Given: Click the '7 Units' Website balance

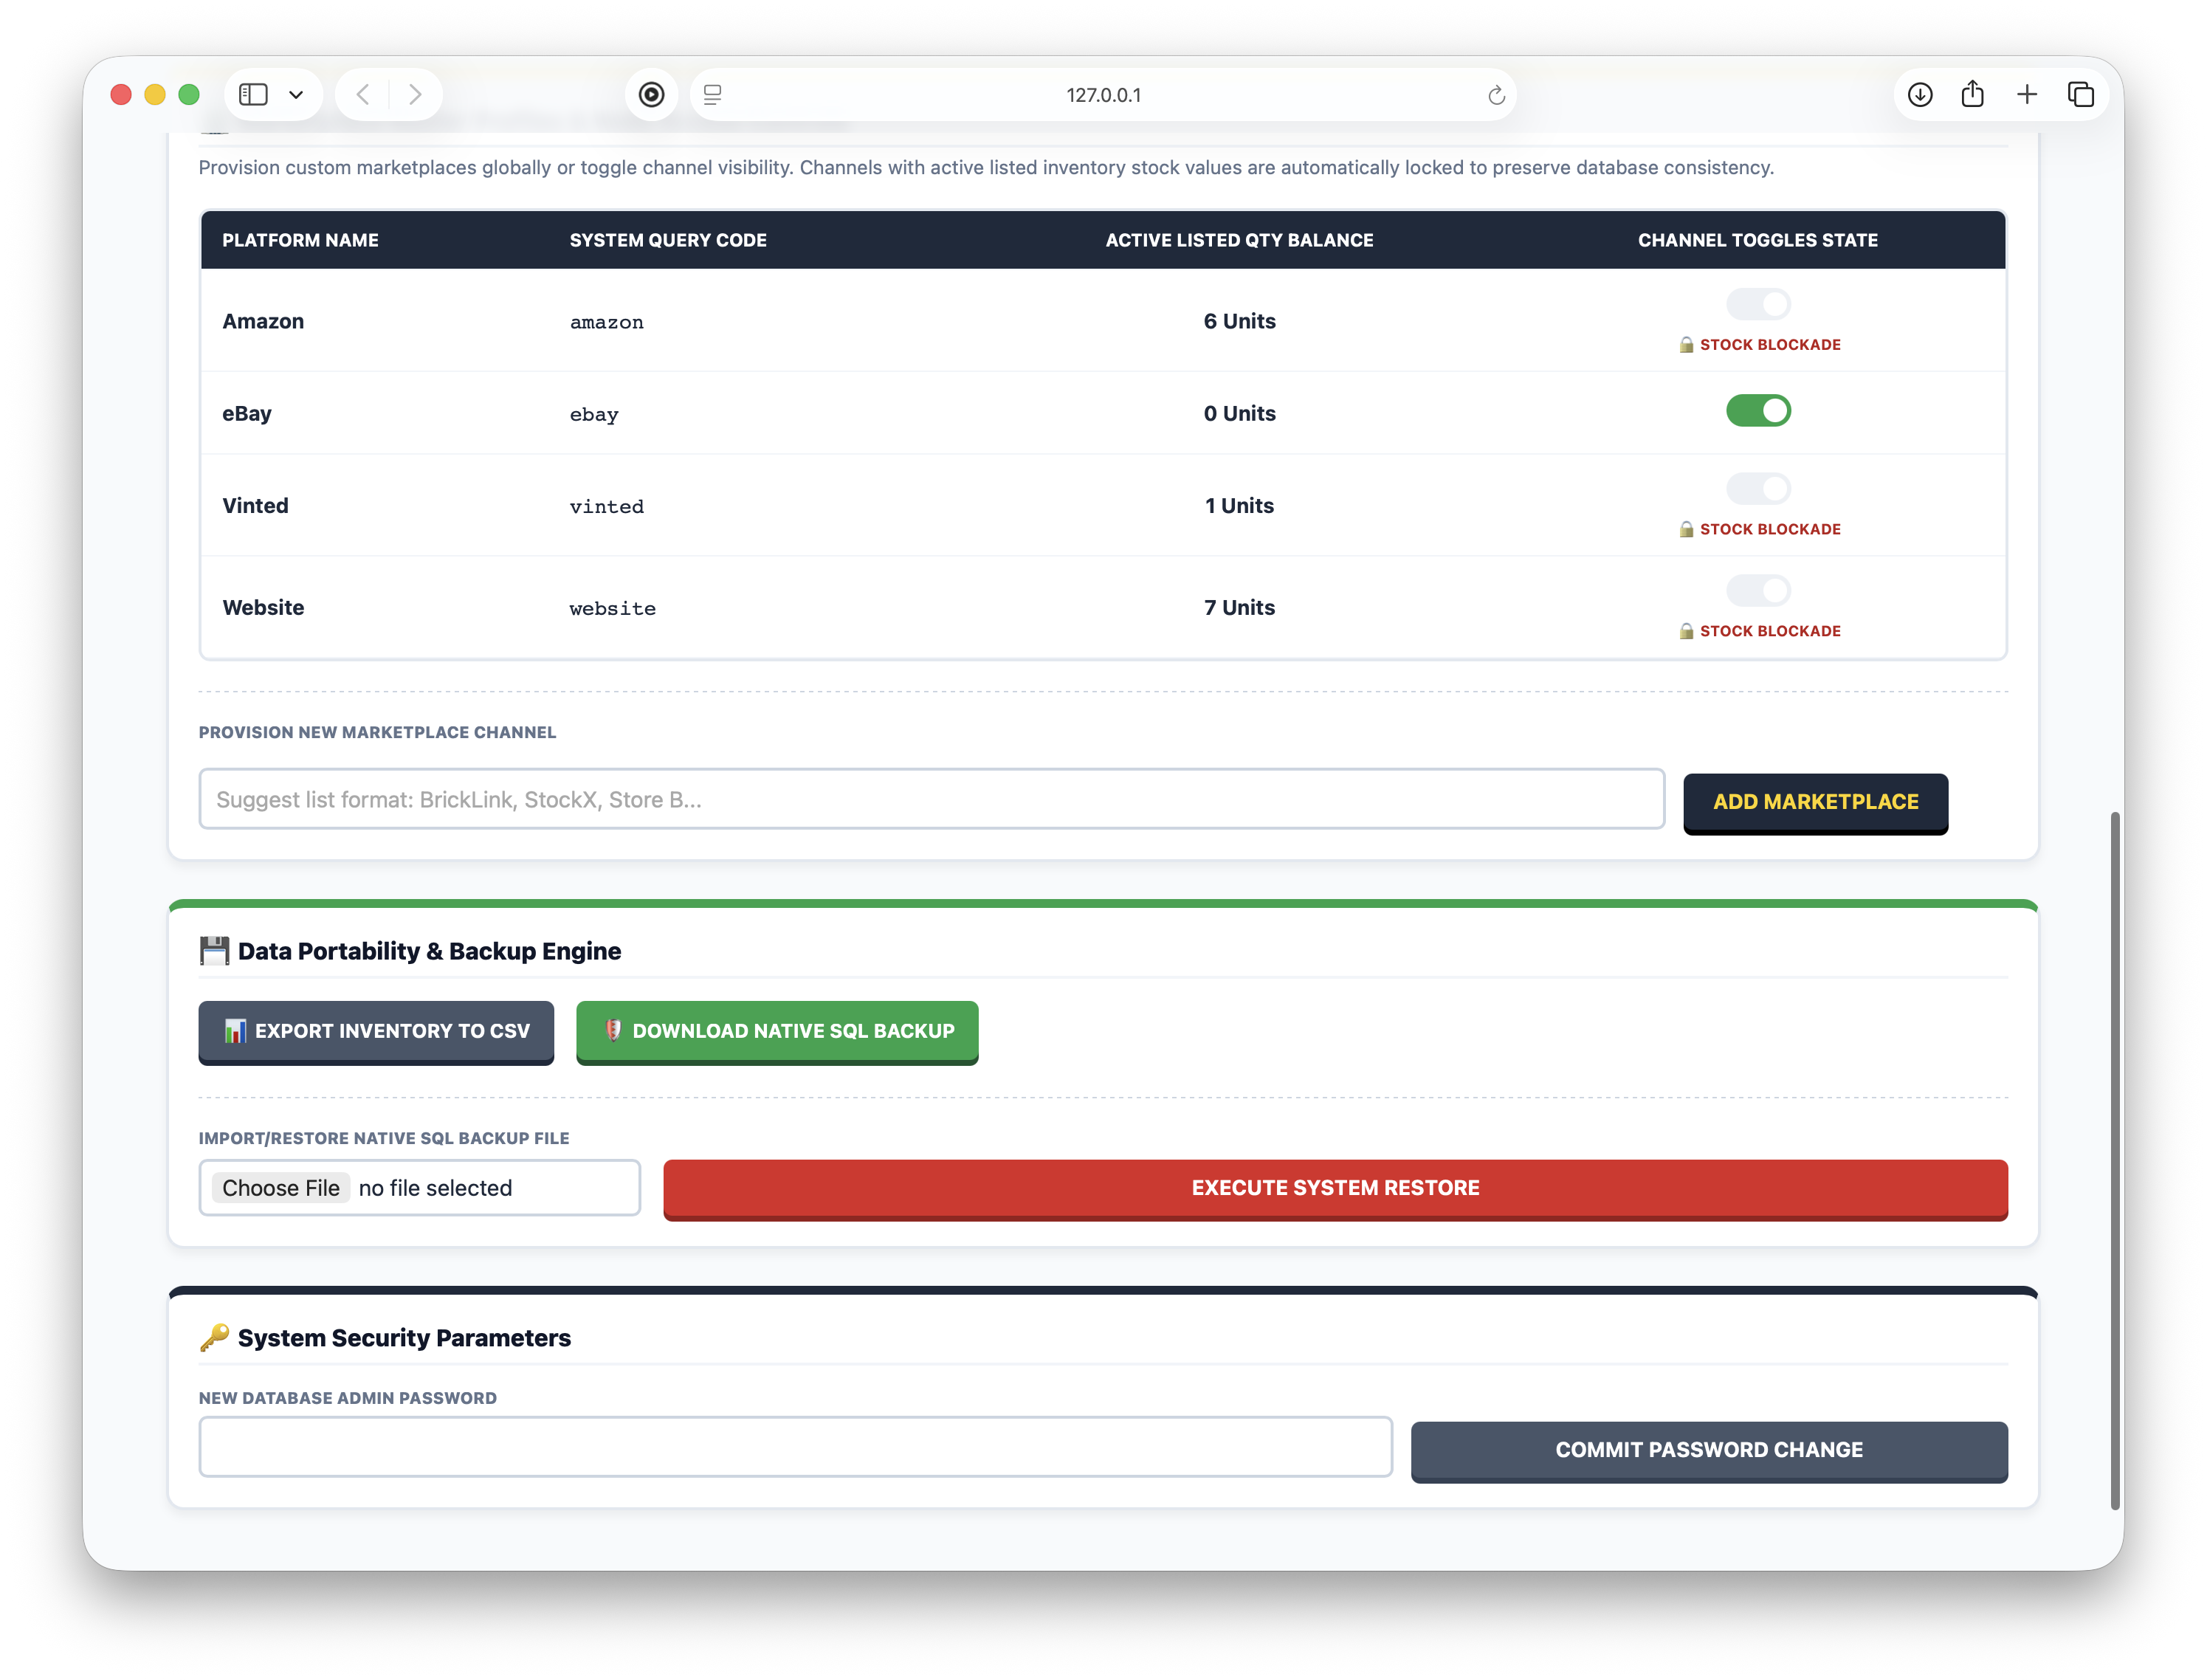Looking at the screenshot, I should [x=1239, y=607].
